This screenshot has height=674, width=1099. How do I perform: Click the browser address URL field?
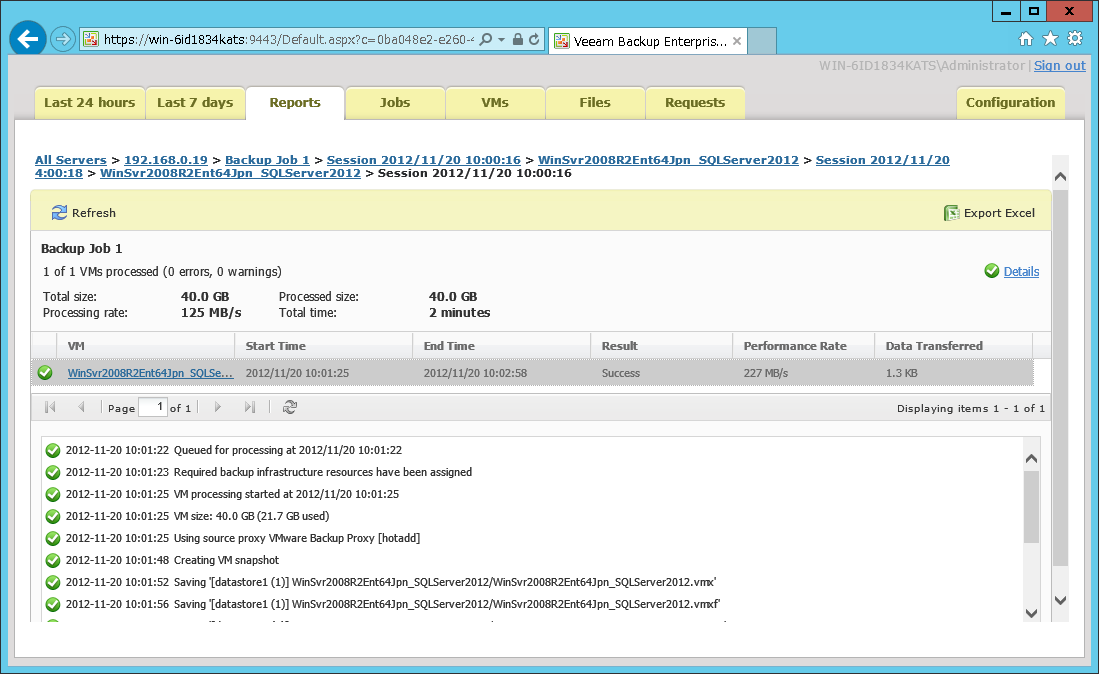click(x=289, y=40)
